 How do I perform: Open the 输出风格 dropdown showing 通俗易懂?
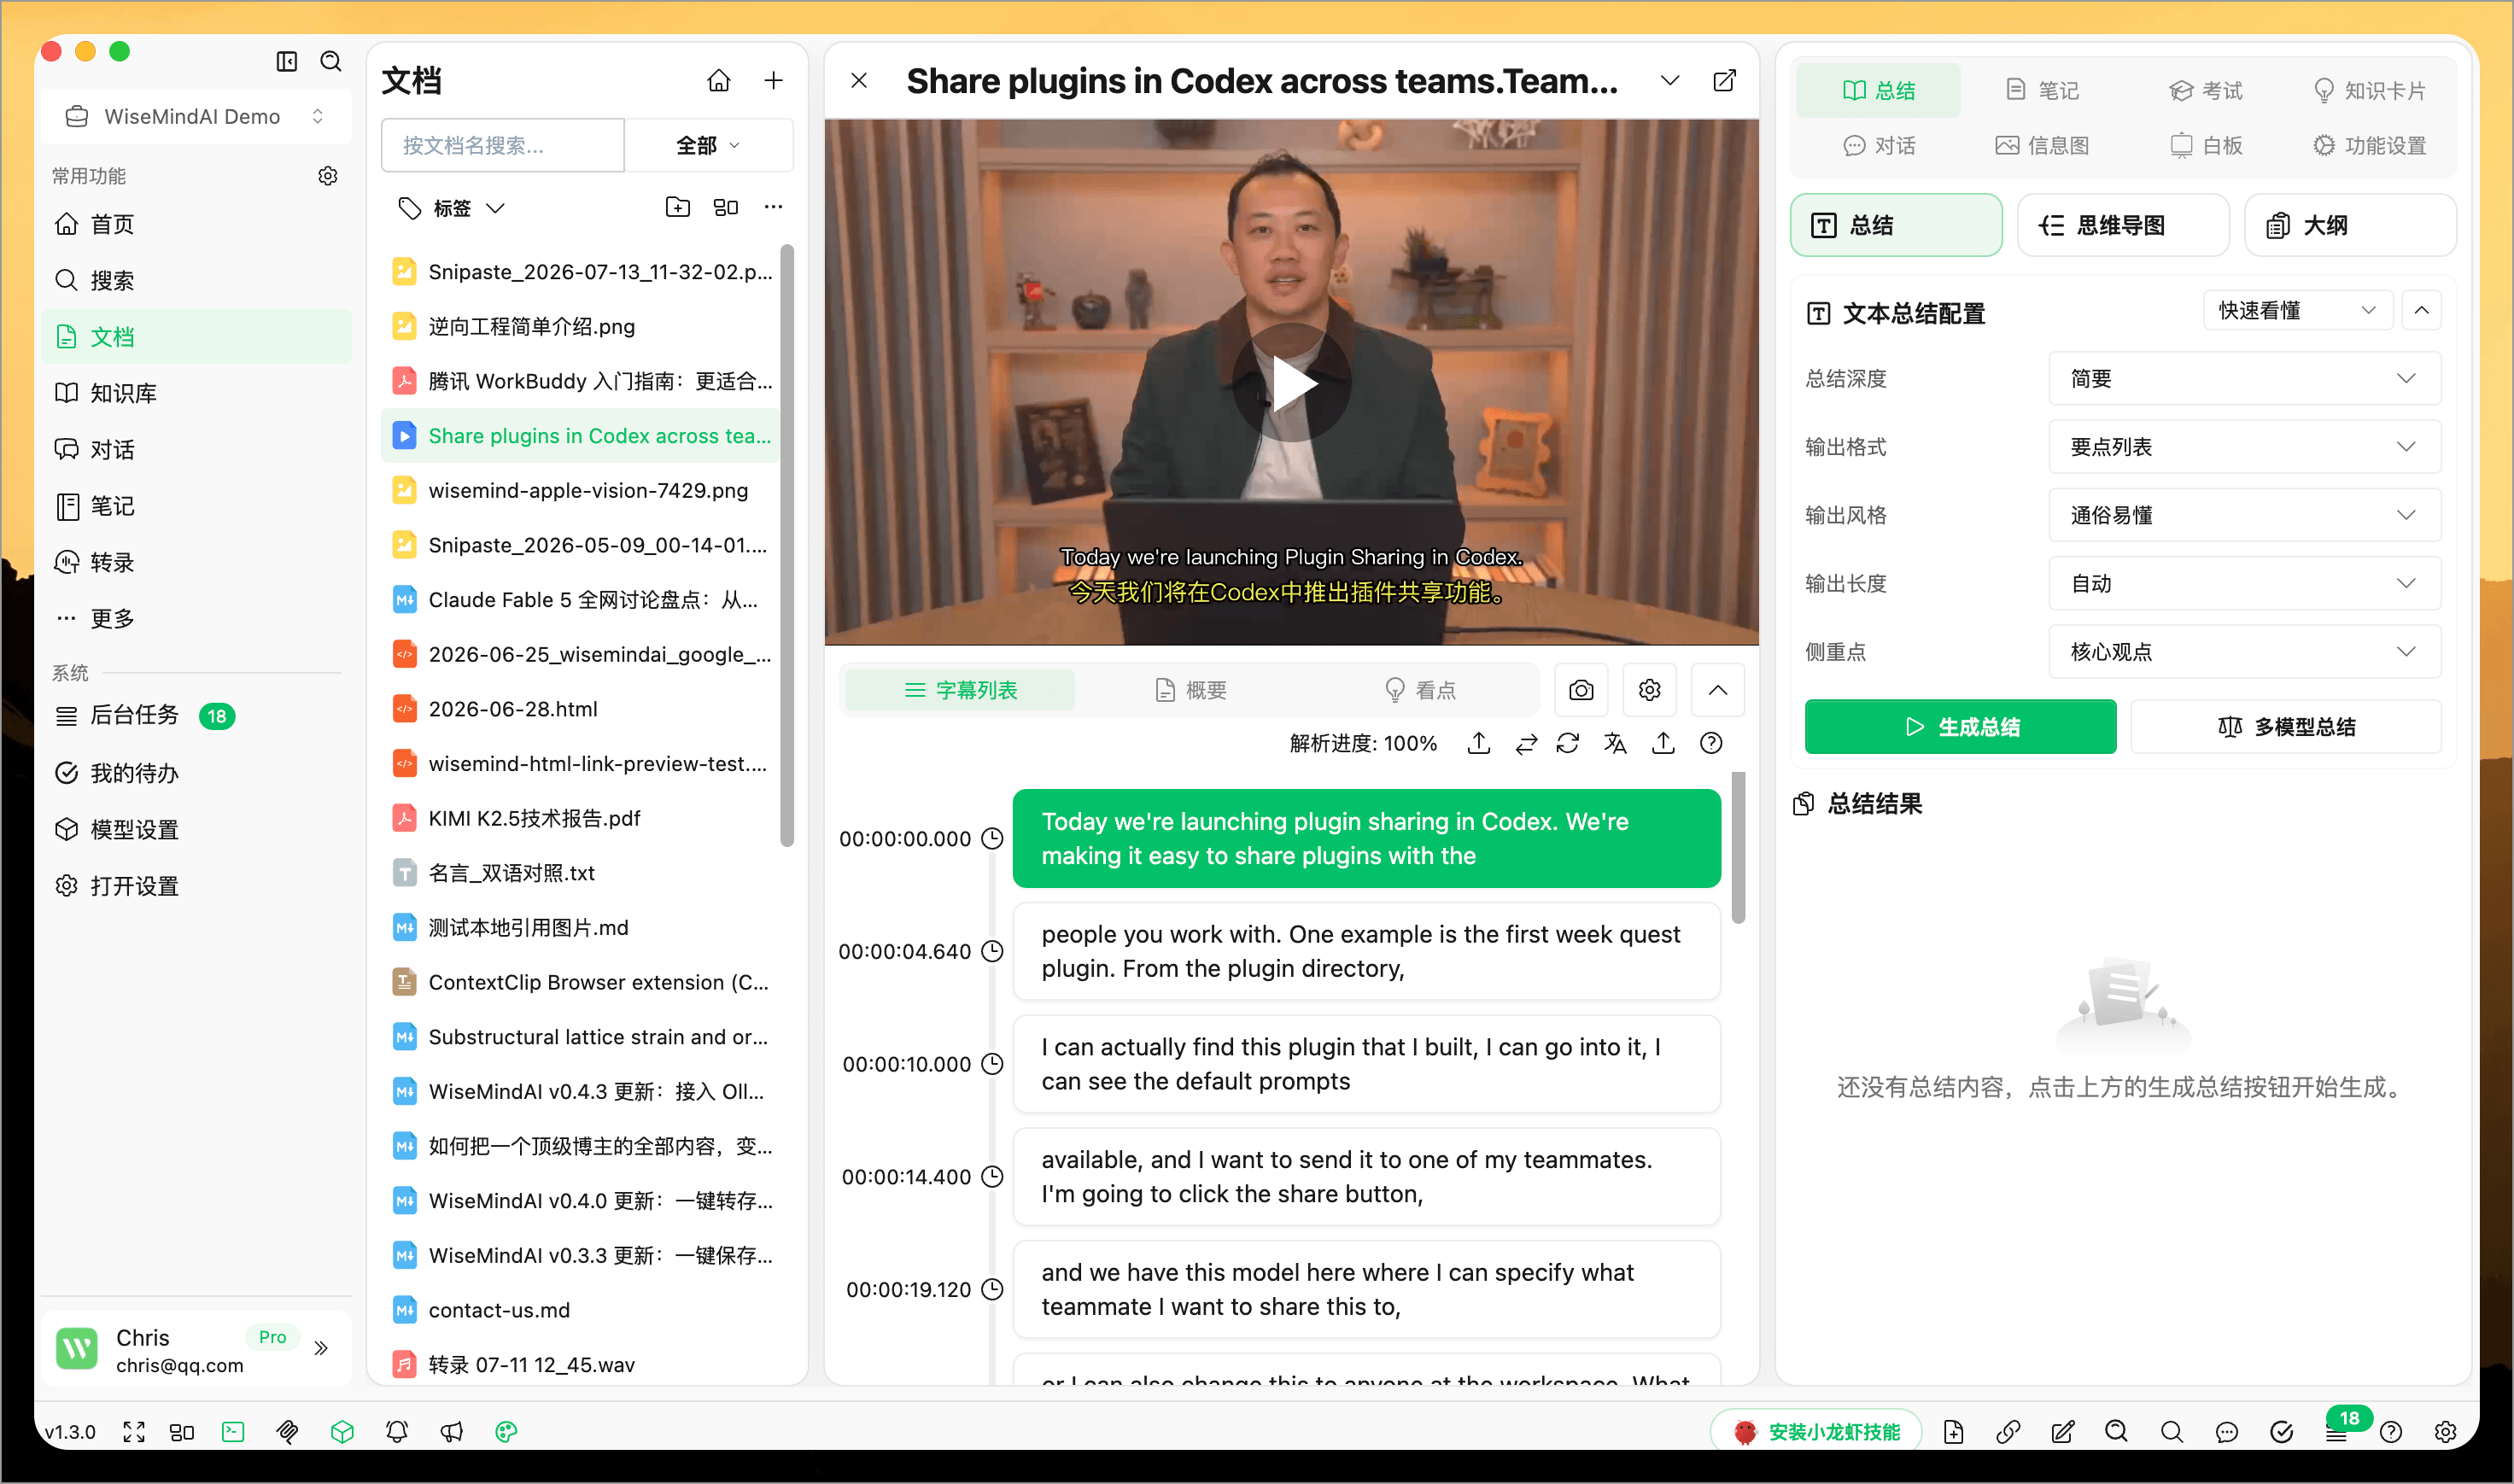[x=2244, y=515]
